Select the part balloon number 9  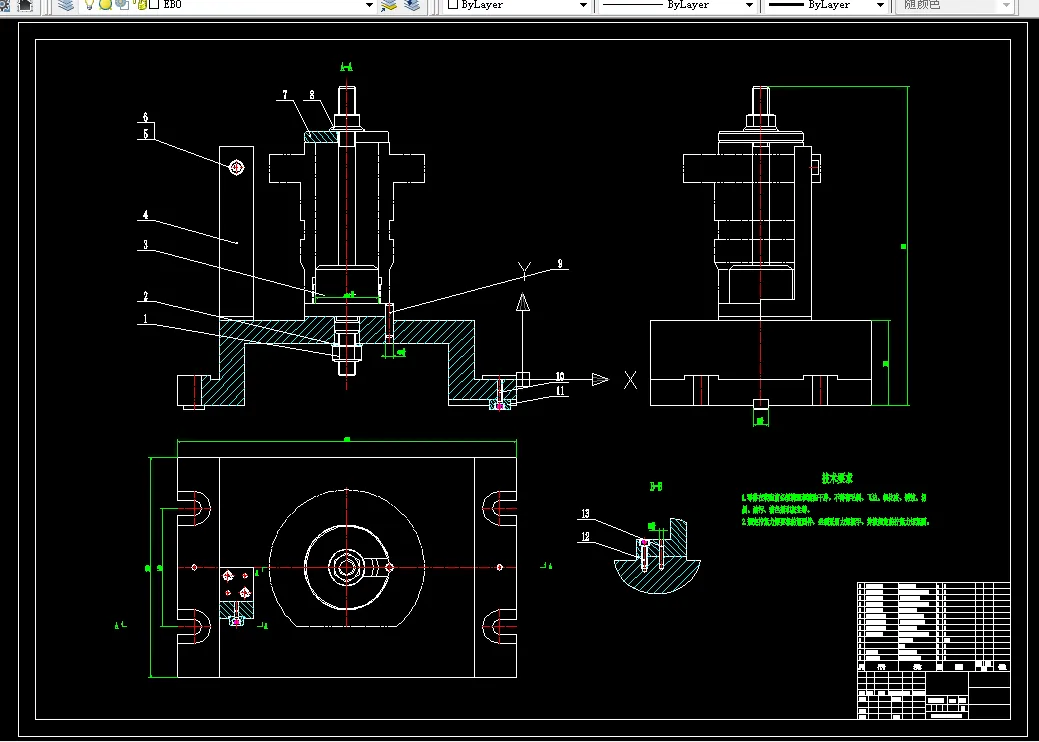[x=560, y=264]
